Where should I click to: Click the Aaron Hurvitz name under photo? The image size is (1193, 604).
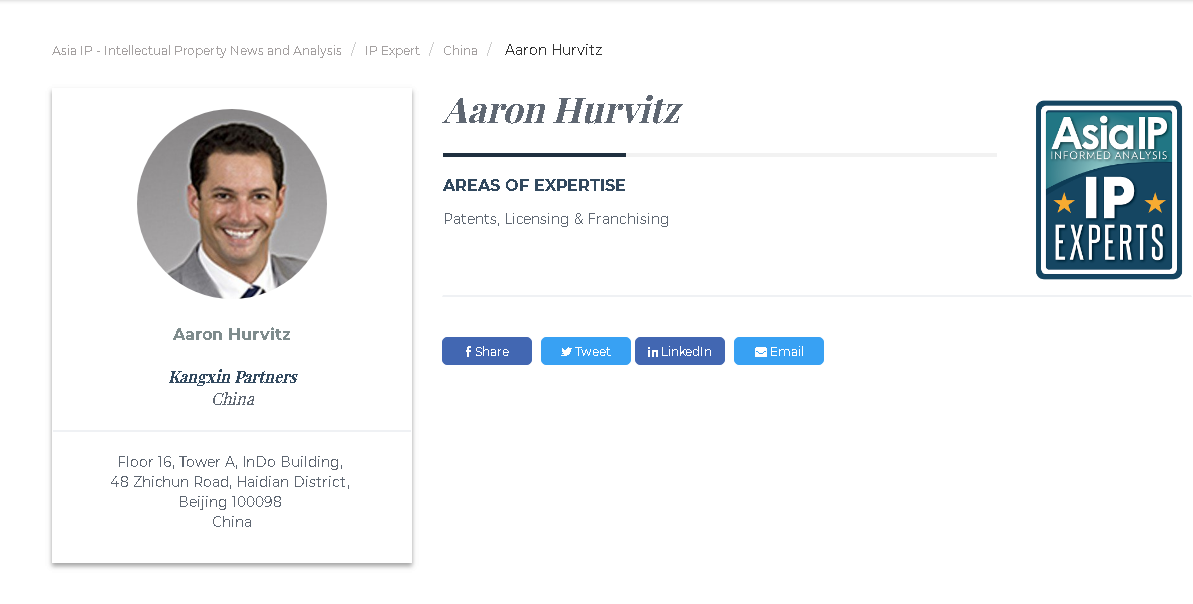[x=232, y=334]
